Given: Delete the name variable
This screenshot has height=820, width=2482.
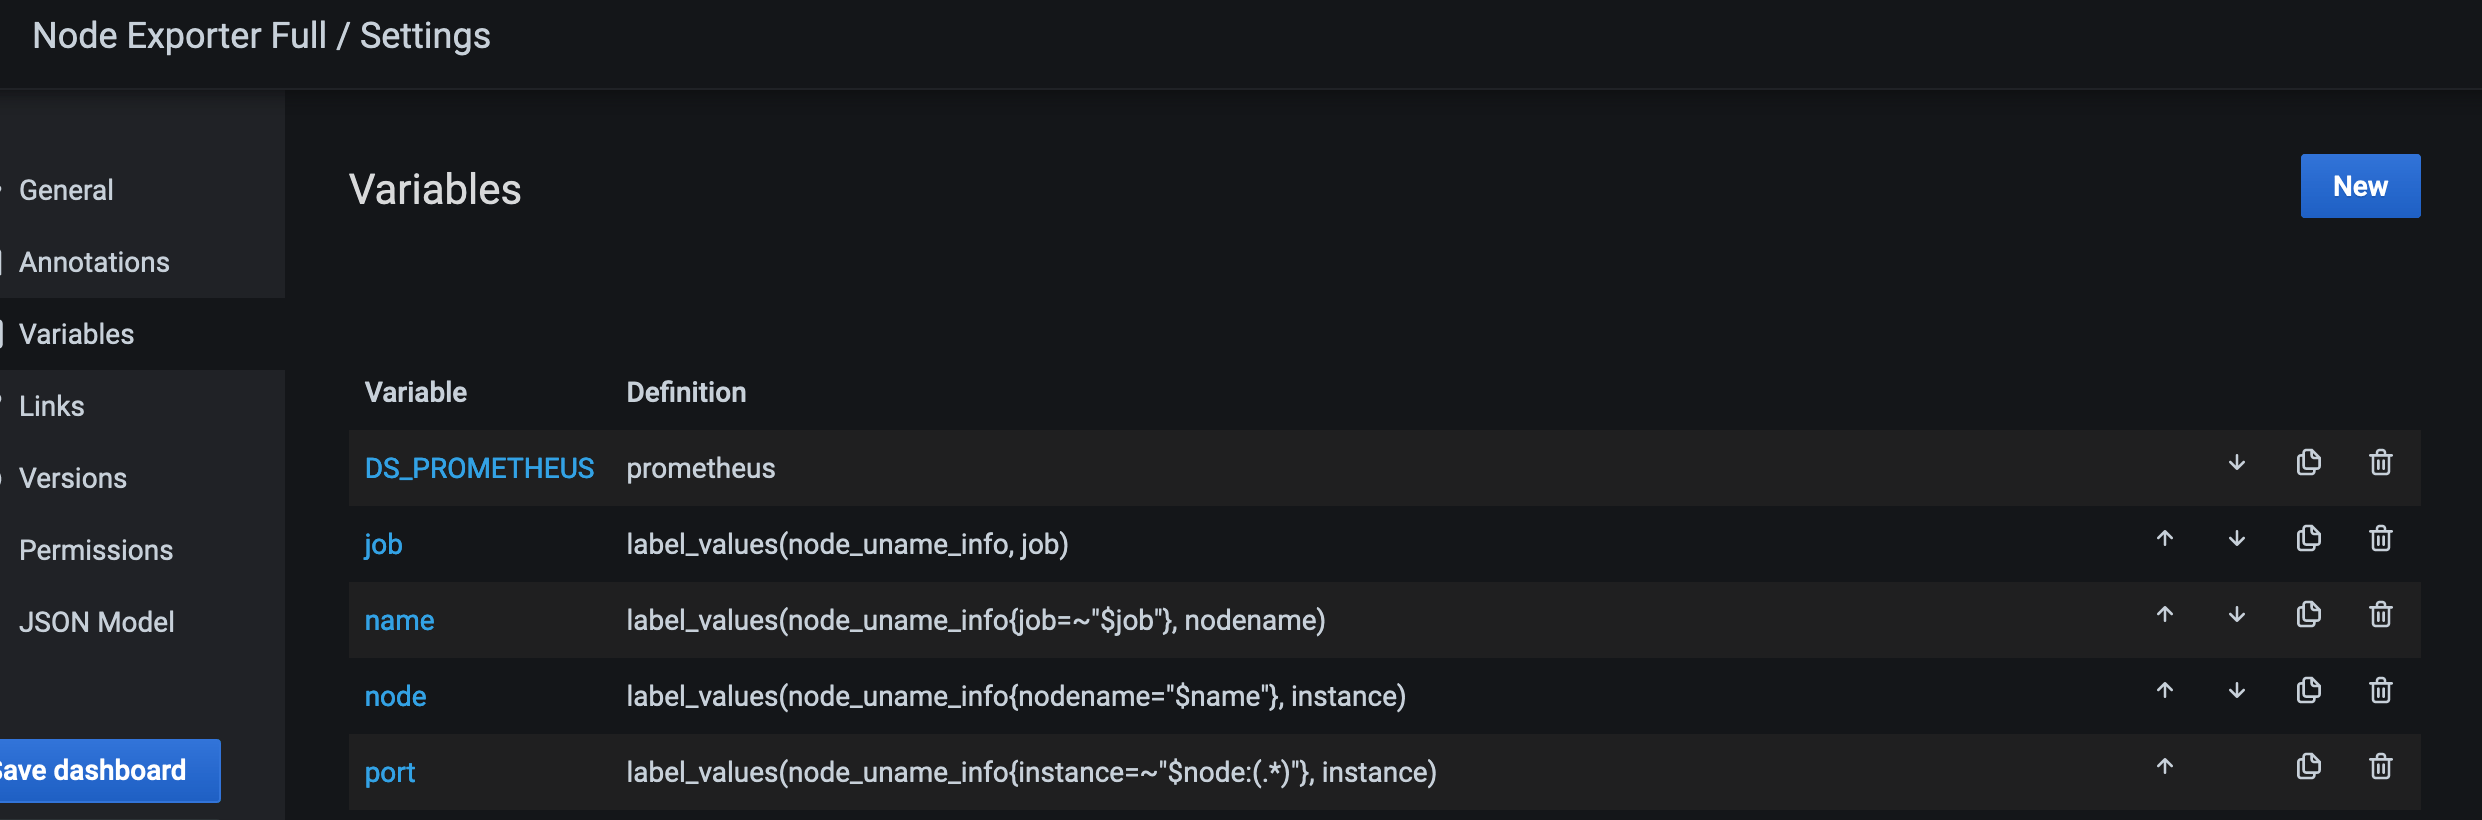Looking at the screenshot, I should coord(2380,614).
